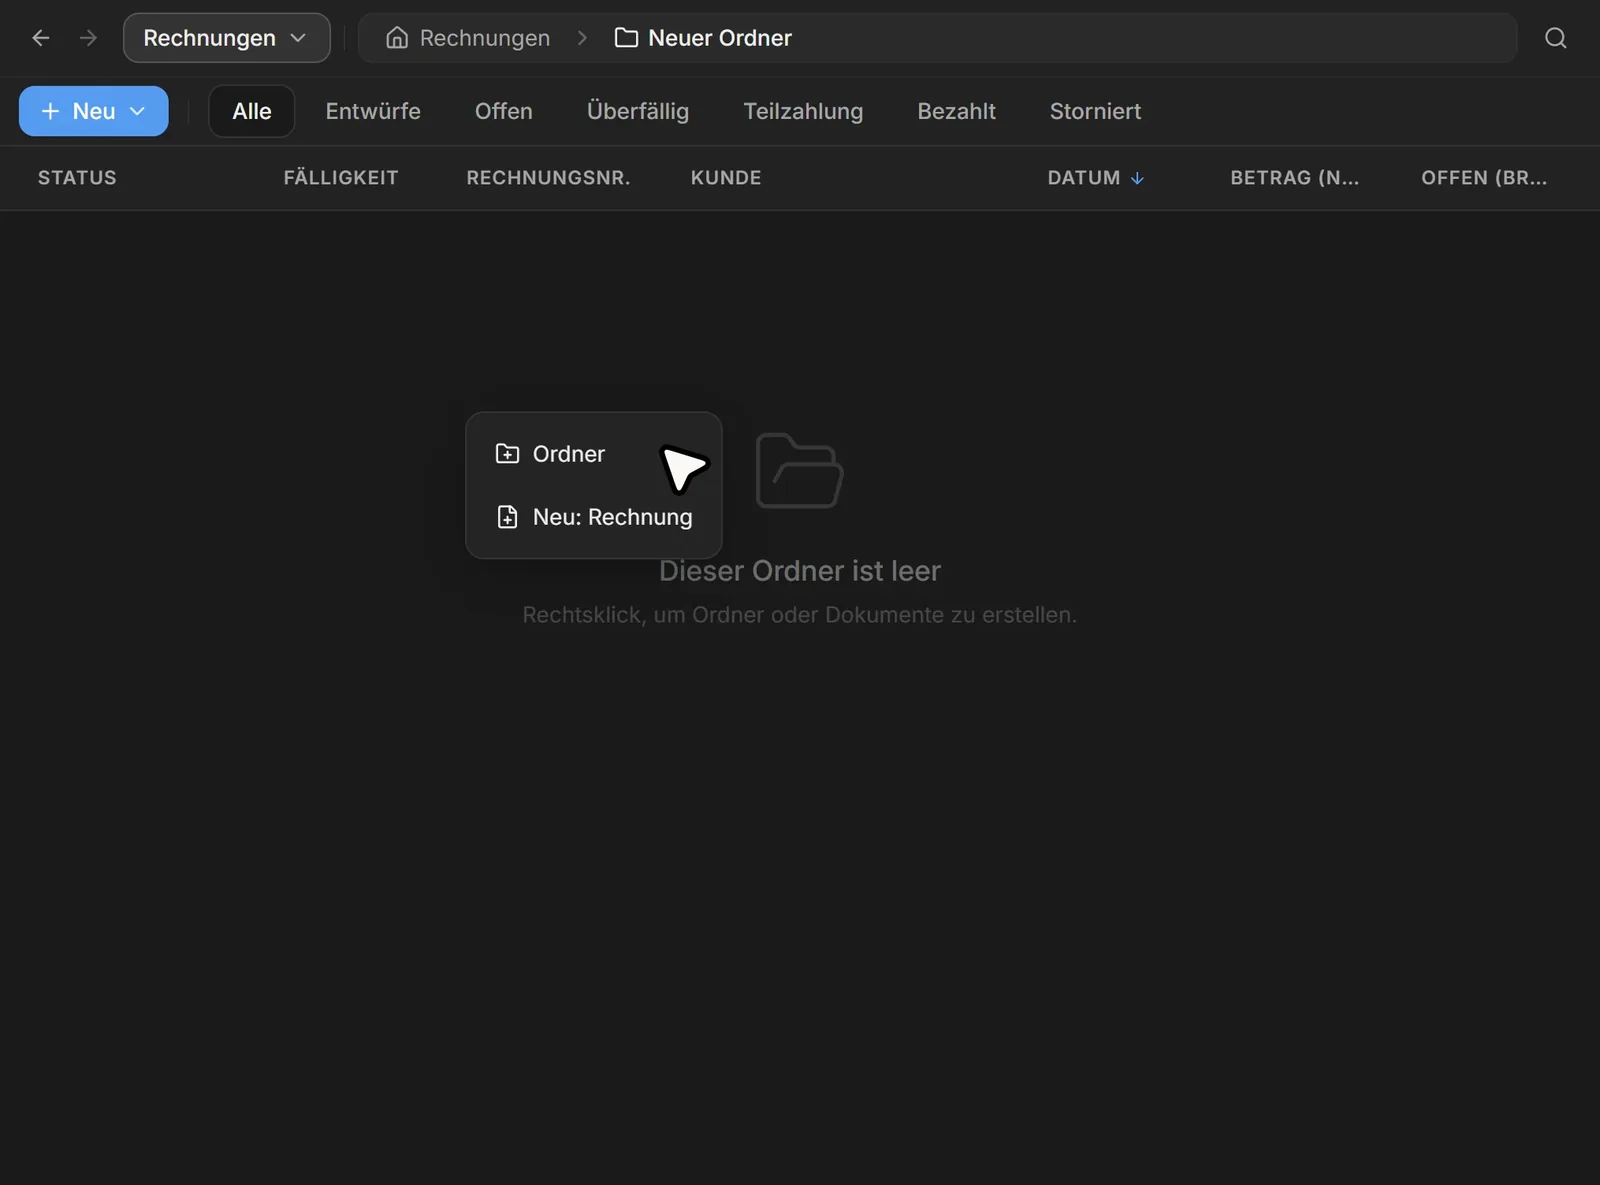
Task: Toggle the Datum sort arrow
Action: (x=1137, y=178)
